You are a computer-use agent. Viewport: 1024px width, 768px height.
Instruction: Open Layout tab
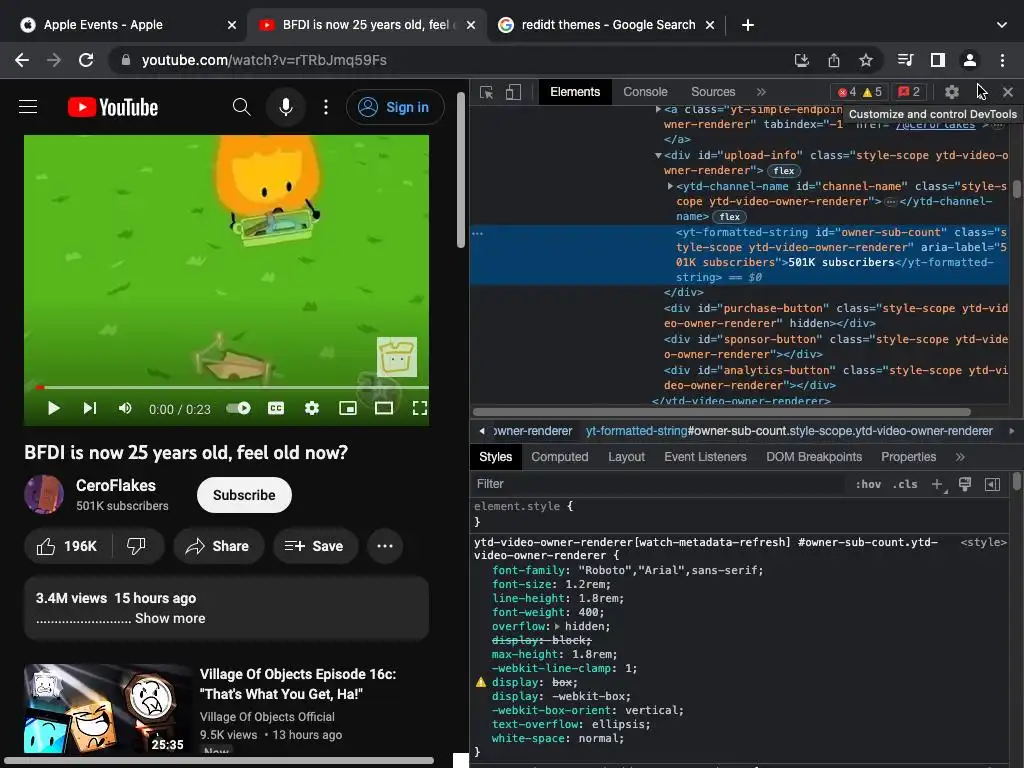click(x=626, y=457)
